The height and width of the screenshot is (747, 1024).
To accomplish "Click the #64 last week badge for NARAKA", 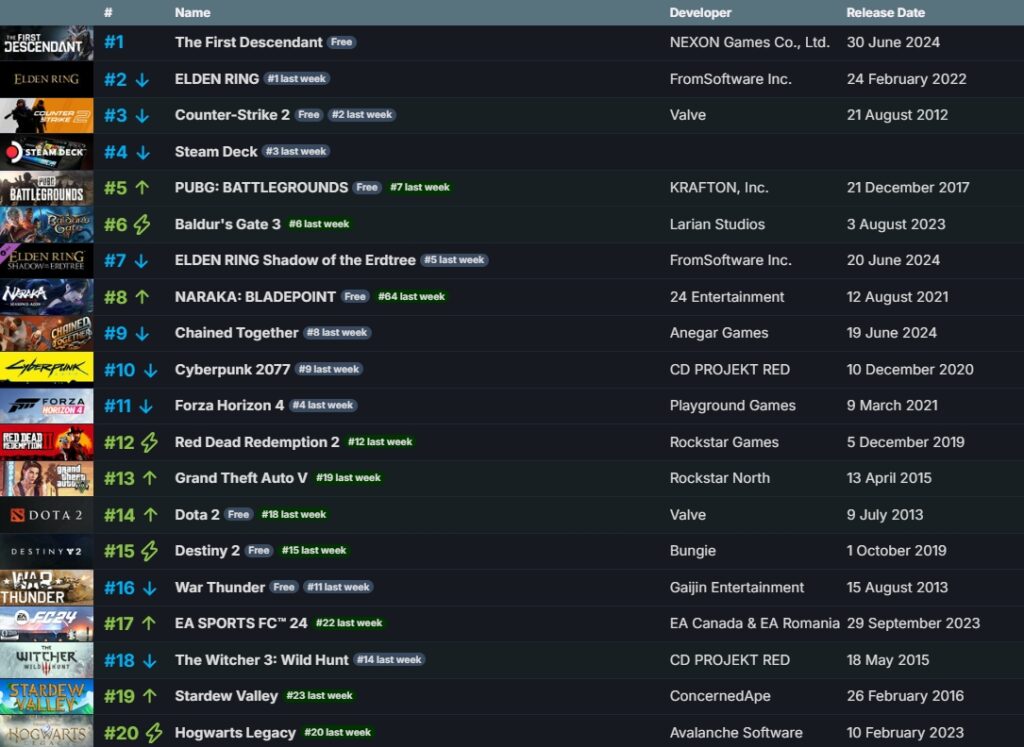I will (411, 297).
